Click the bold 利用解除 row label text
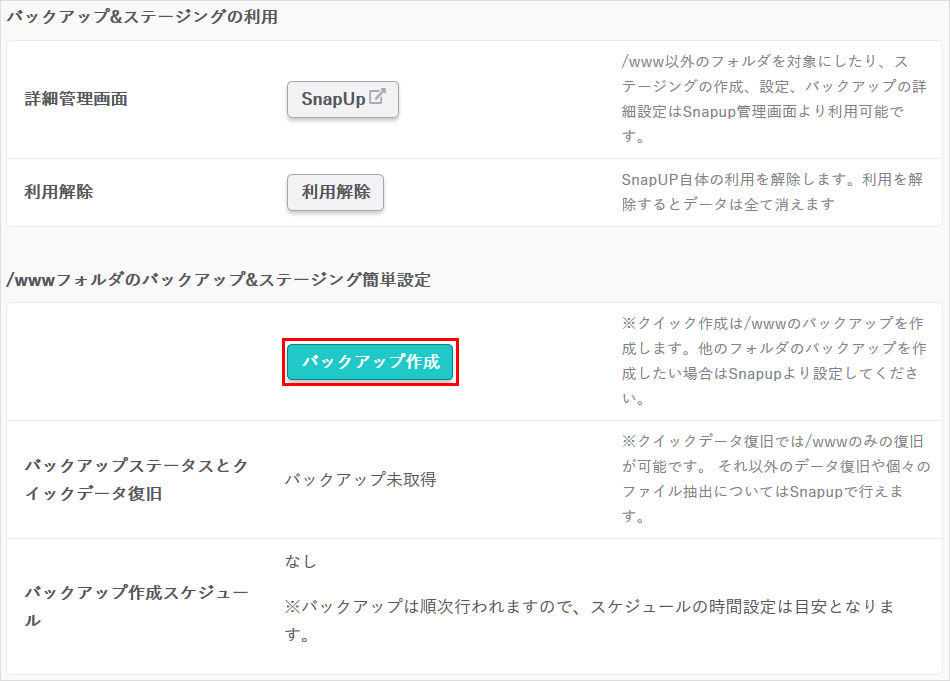This screenshot has height=681, width=950. tap(59, 192)
